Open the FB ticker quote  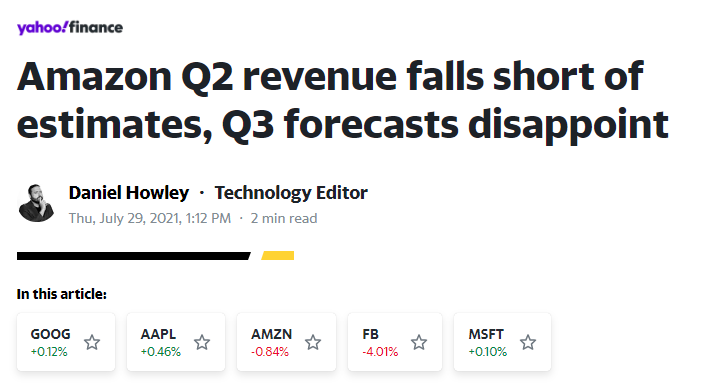pos(370,334)
